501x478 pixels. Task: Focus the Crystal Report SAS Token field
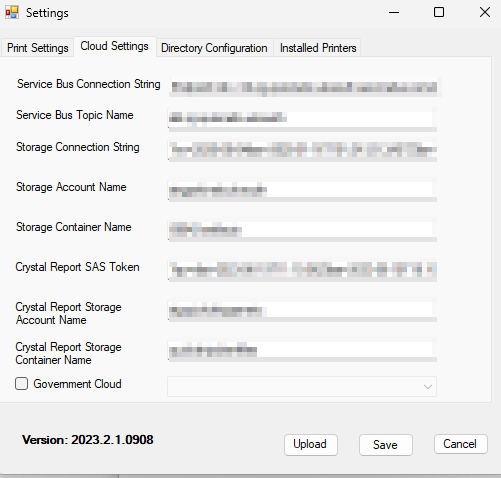coord(302,270)
